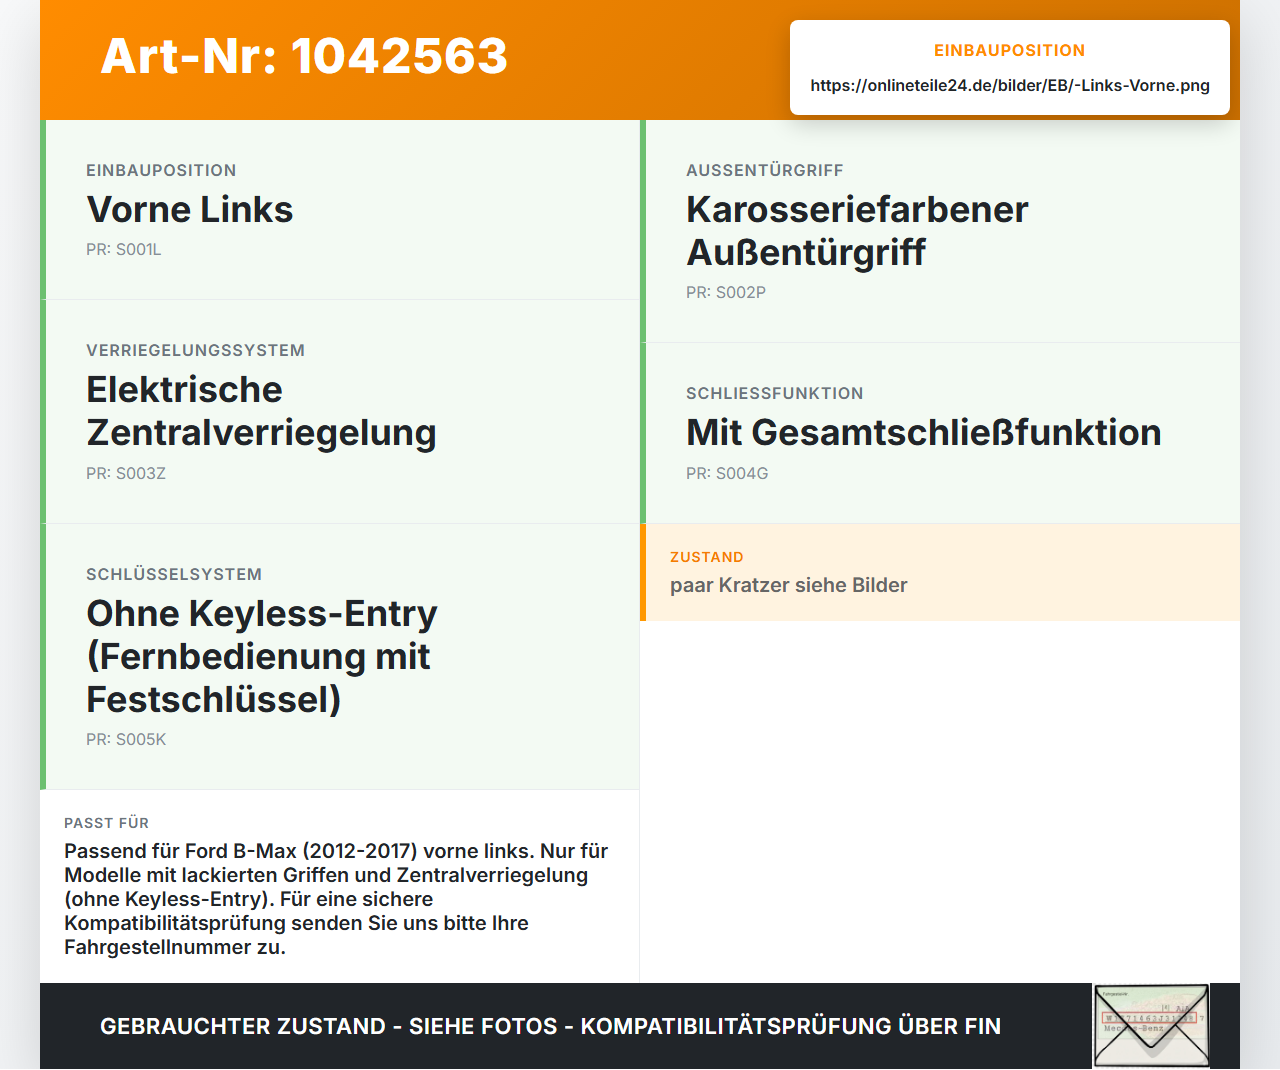This screenshot has height=1070, width=1280.
Task: Select 'Elektrische Zentralverriegelung' value
Action: tap(261, 411)
